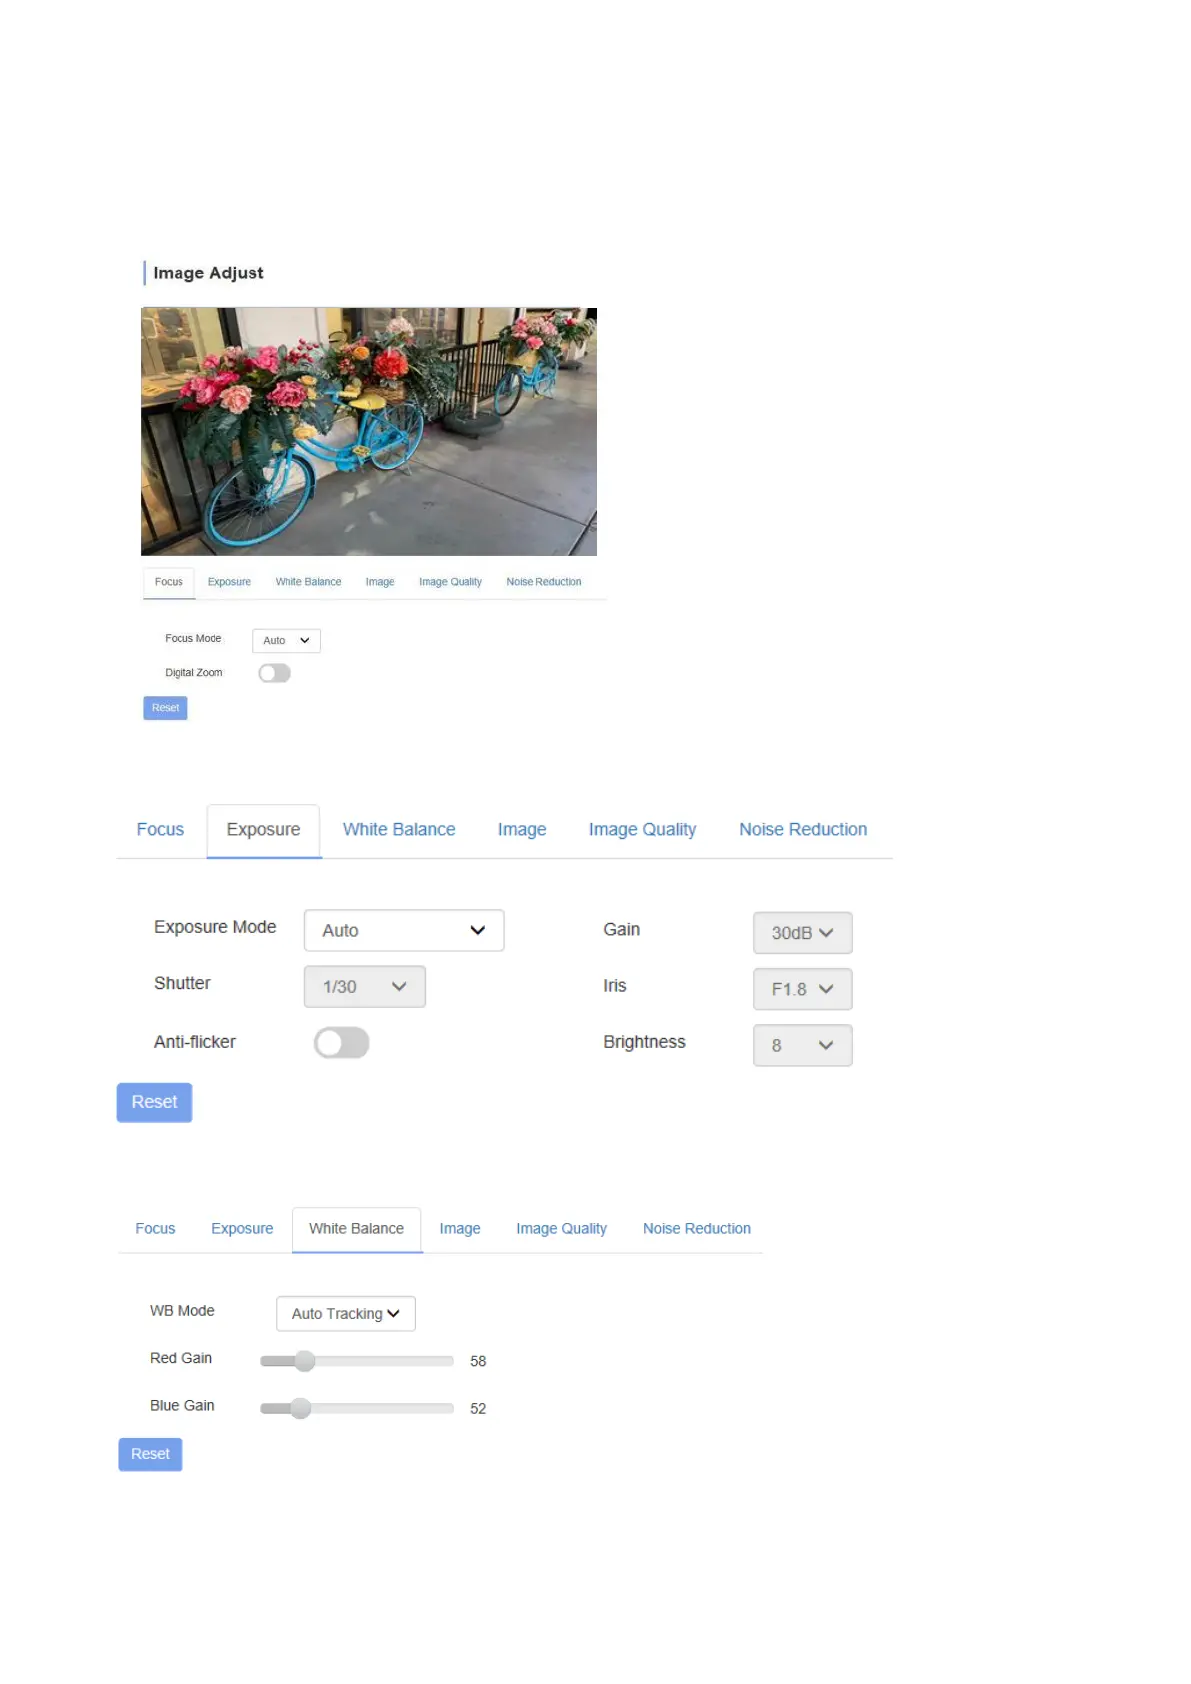The width and height of the screenshot is (1191, 1684).
Task: Expand the Iris F1.8 dropdown
Action: pyautogui.click(x=802, y=989)
